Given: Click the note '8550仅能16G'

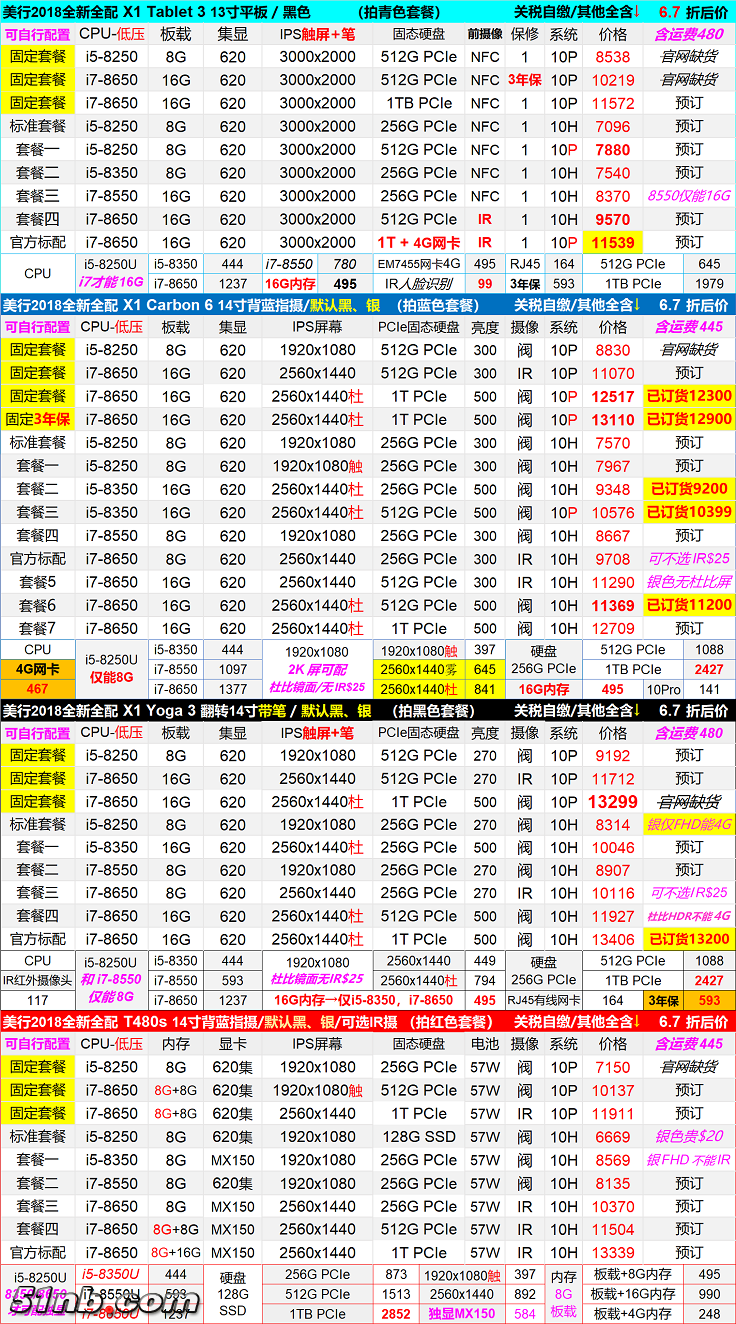Looking at the screenshot, I should [x=689, y=196].
